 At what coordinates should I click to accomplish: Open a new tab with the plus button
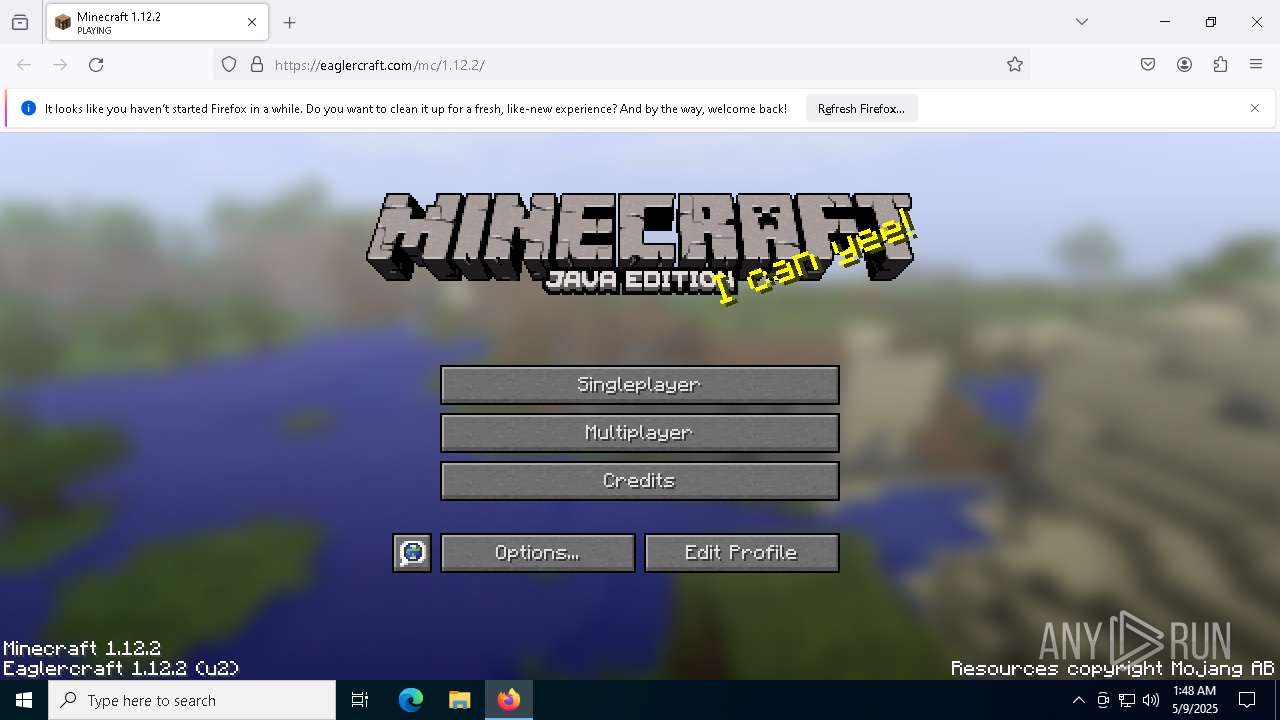click(x=290, y=22)
